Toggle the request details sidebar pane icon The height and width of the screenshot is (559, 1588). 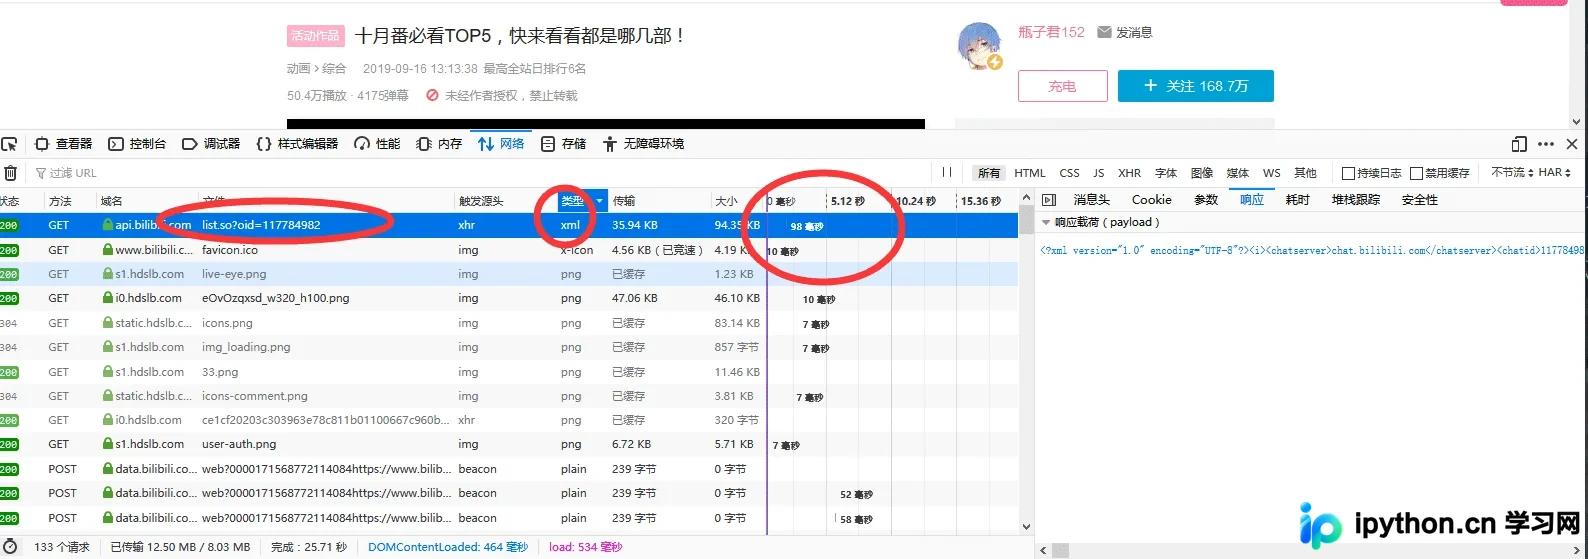[x=1049, y=200]
